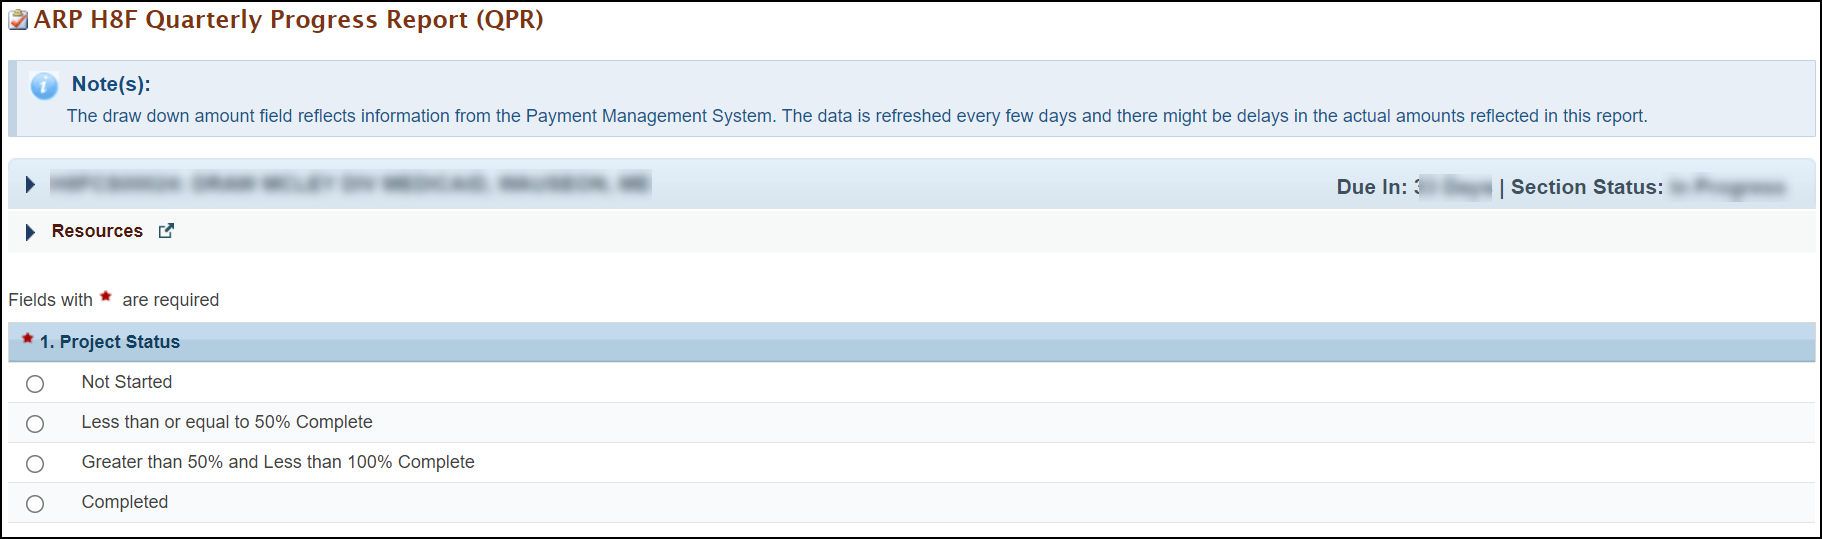The image size is (1822, 539).
Task: Select Greater than 50% and Less than 100%
Action: [35, 464]
